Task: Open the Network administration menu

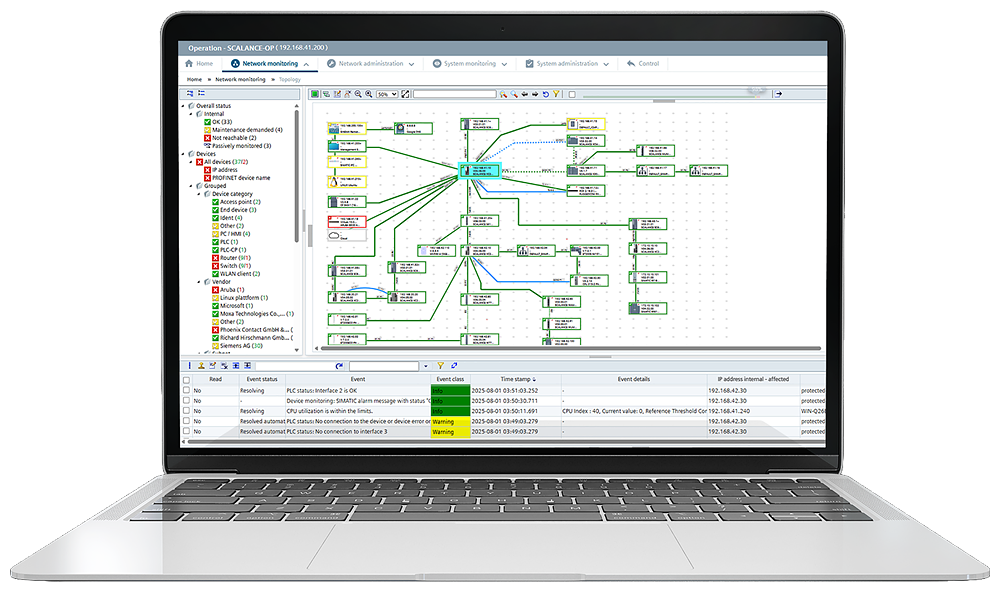Action: point(371,64)
